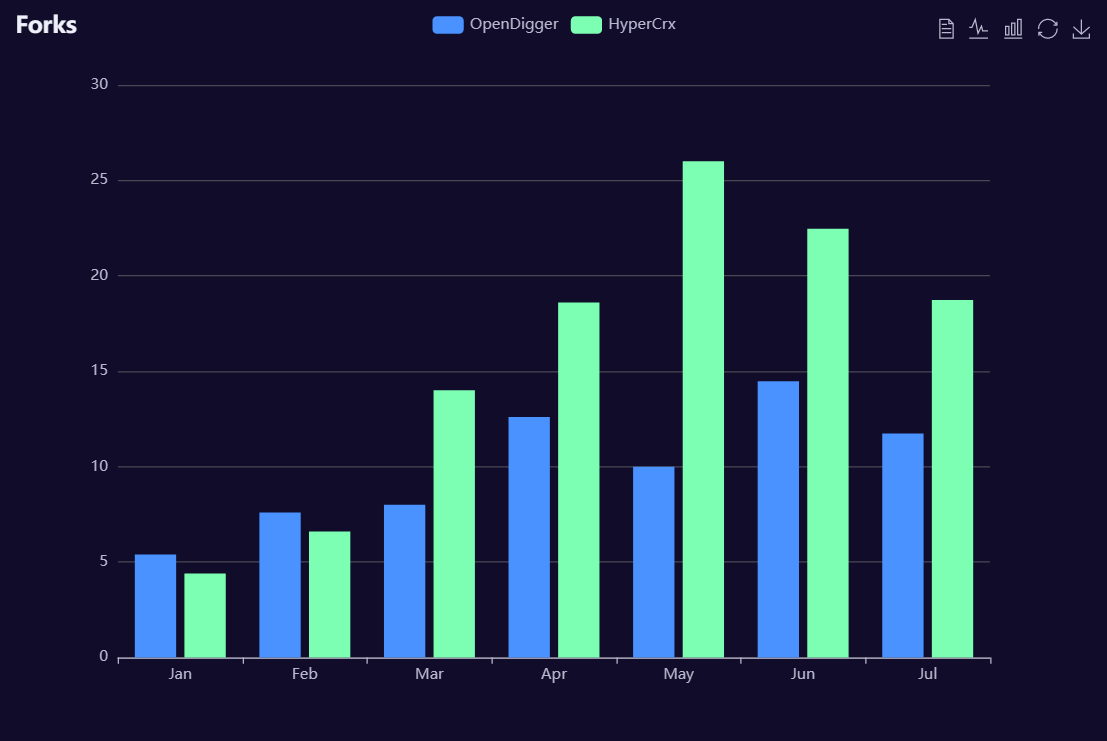Viewport: 1107px width, 741px height.
Task: Click the data view document icon
Action: click(x=945, y=28)
